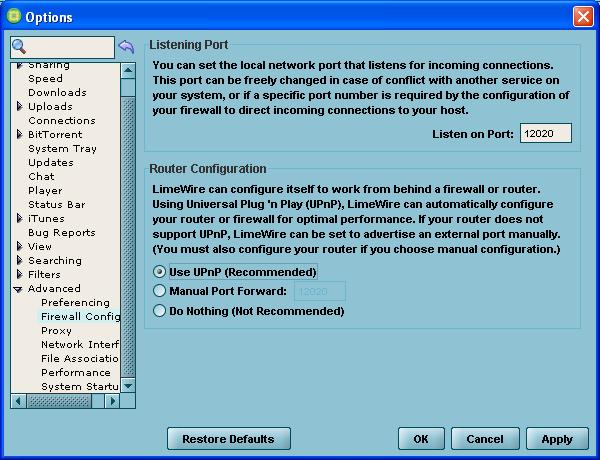This screenshot has height=460, width=600.
Task: Click the Listen on Port field
Action: click(545, 134)
